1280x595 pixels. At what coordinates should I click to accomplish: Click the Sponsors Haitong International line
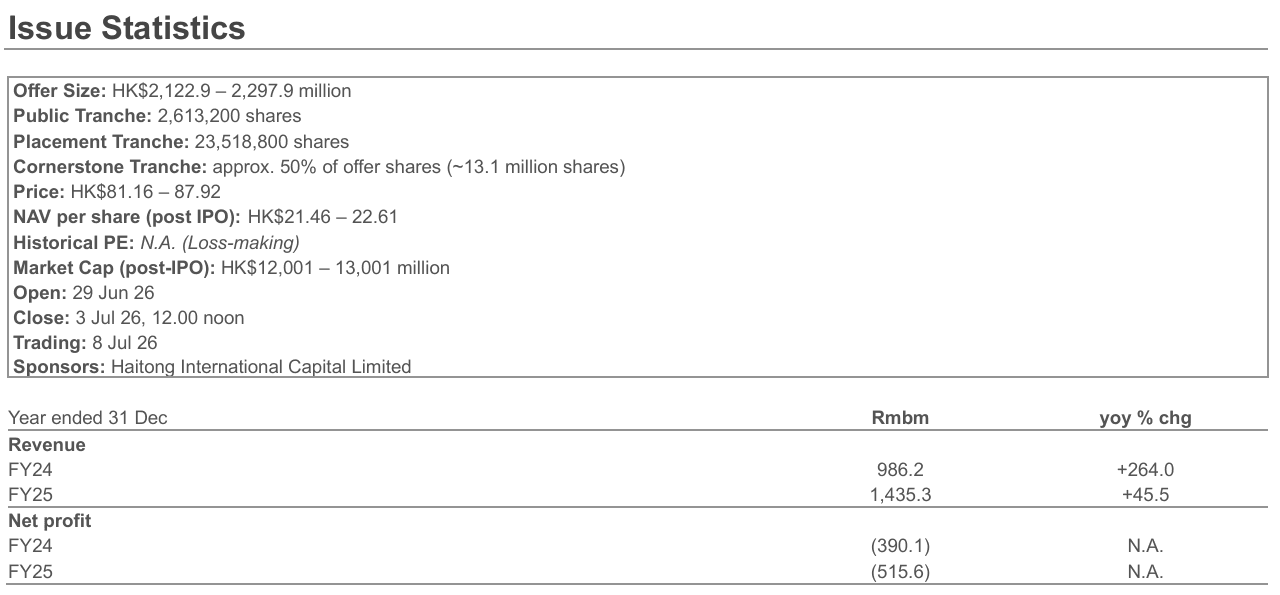pos(212,367)
